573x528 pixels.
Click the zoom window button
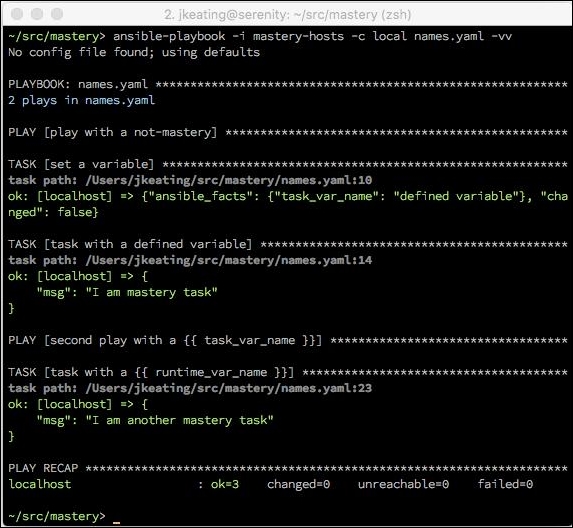[x=57, y=14]
